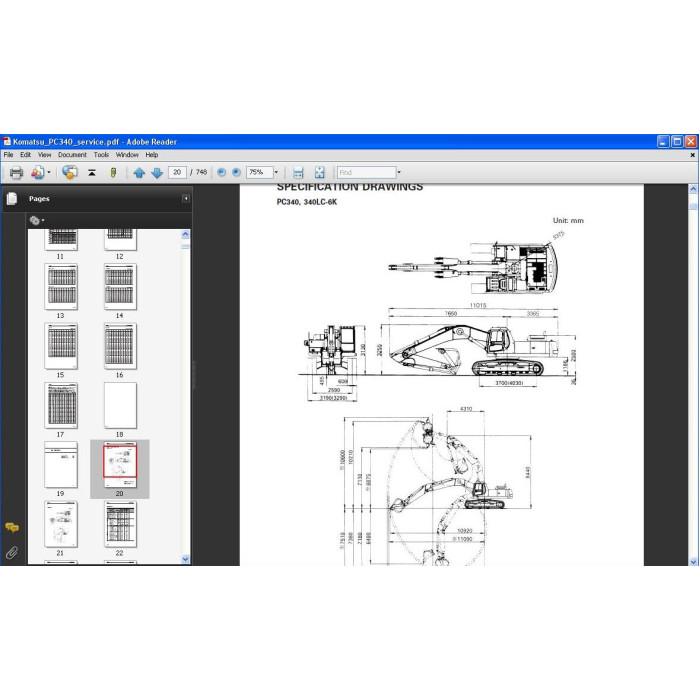
Task: Go to next page with down arrow
Action: tap(157, 172)
